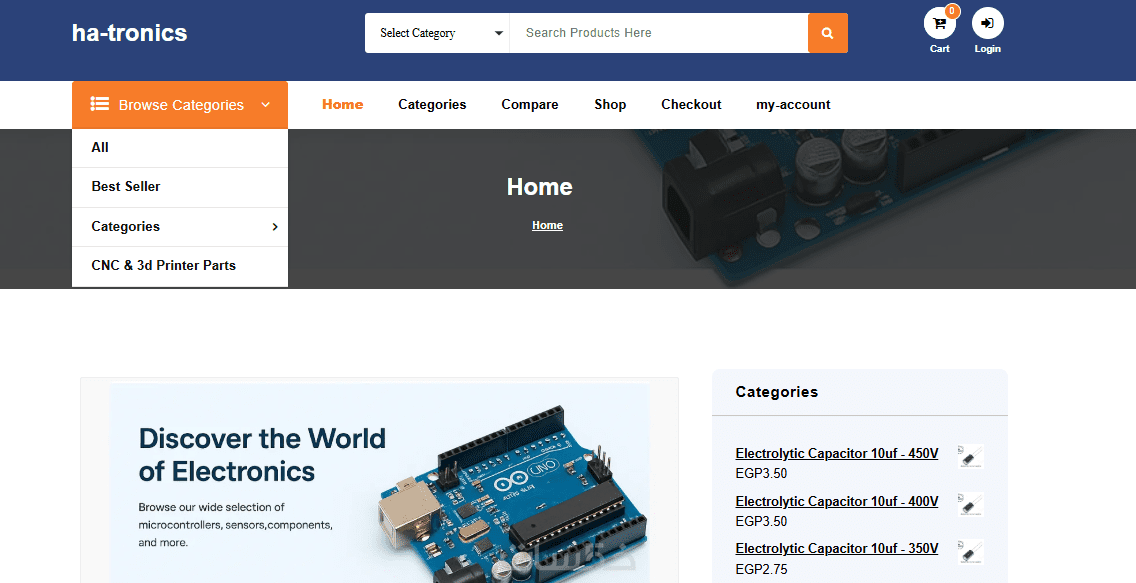The width and height of the screenshot is (1136, 583).
Task: Click the 350V capacitor thumbnail
Action: coord(970,552)
